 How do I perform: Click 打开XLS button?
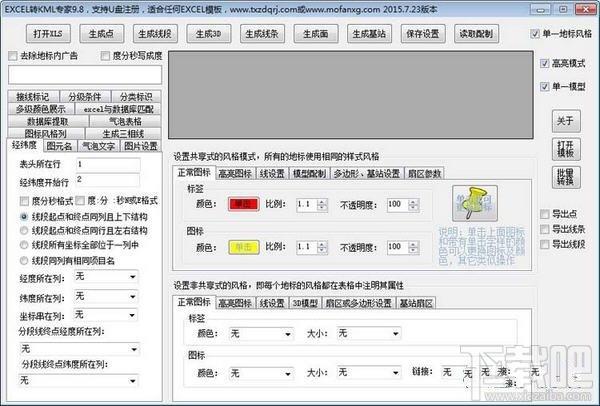pyautogui.click(x=48, y=34)
